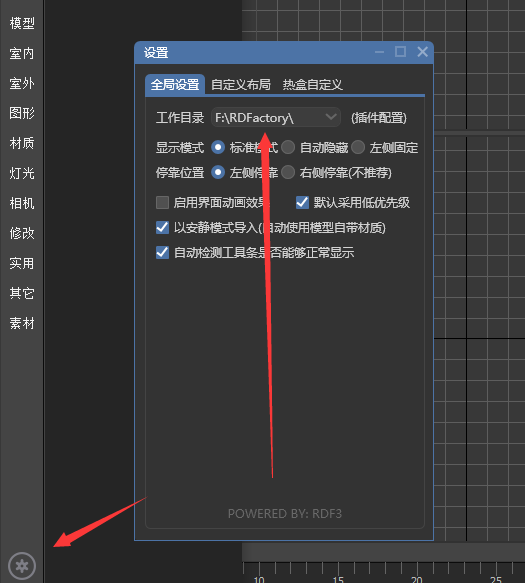Expand the 工作目录 dropdown arrow
The image size is (525, 583).
click(x=331, y=117)
